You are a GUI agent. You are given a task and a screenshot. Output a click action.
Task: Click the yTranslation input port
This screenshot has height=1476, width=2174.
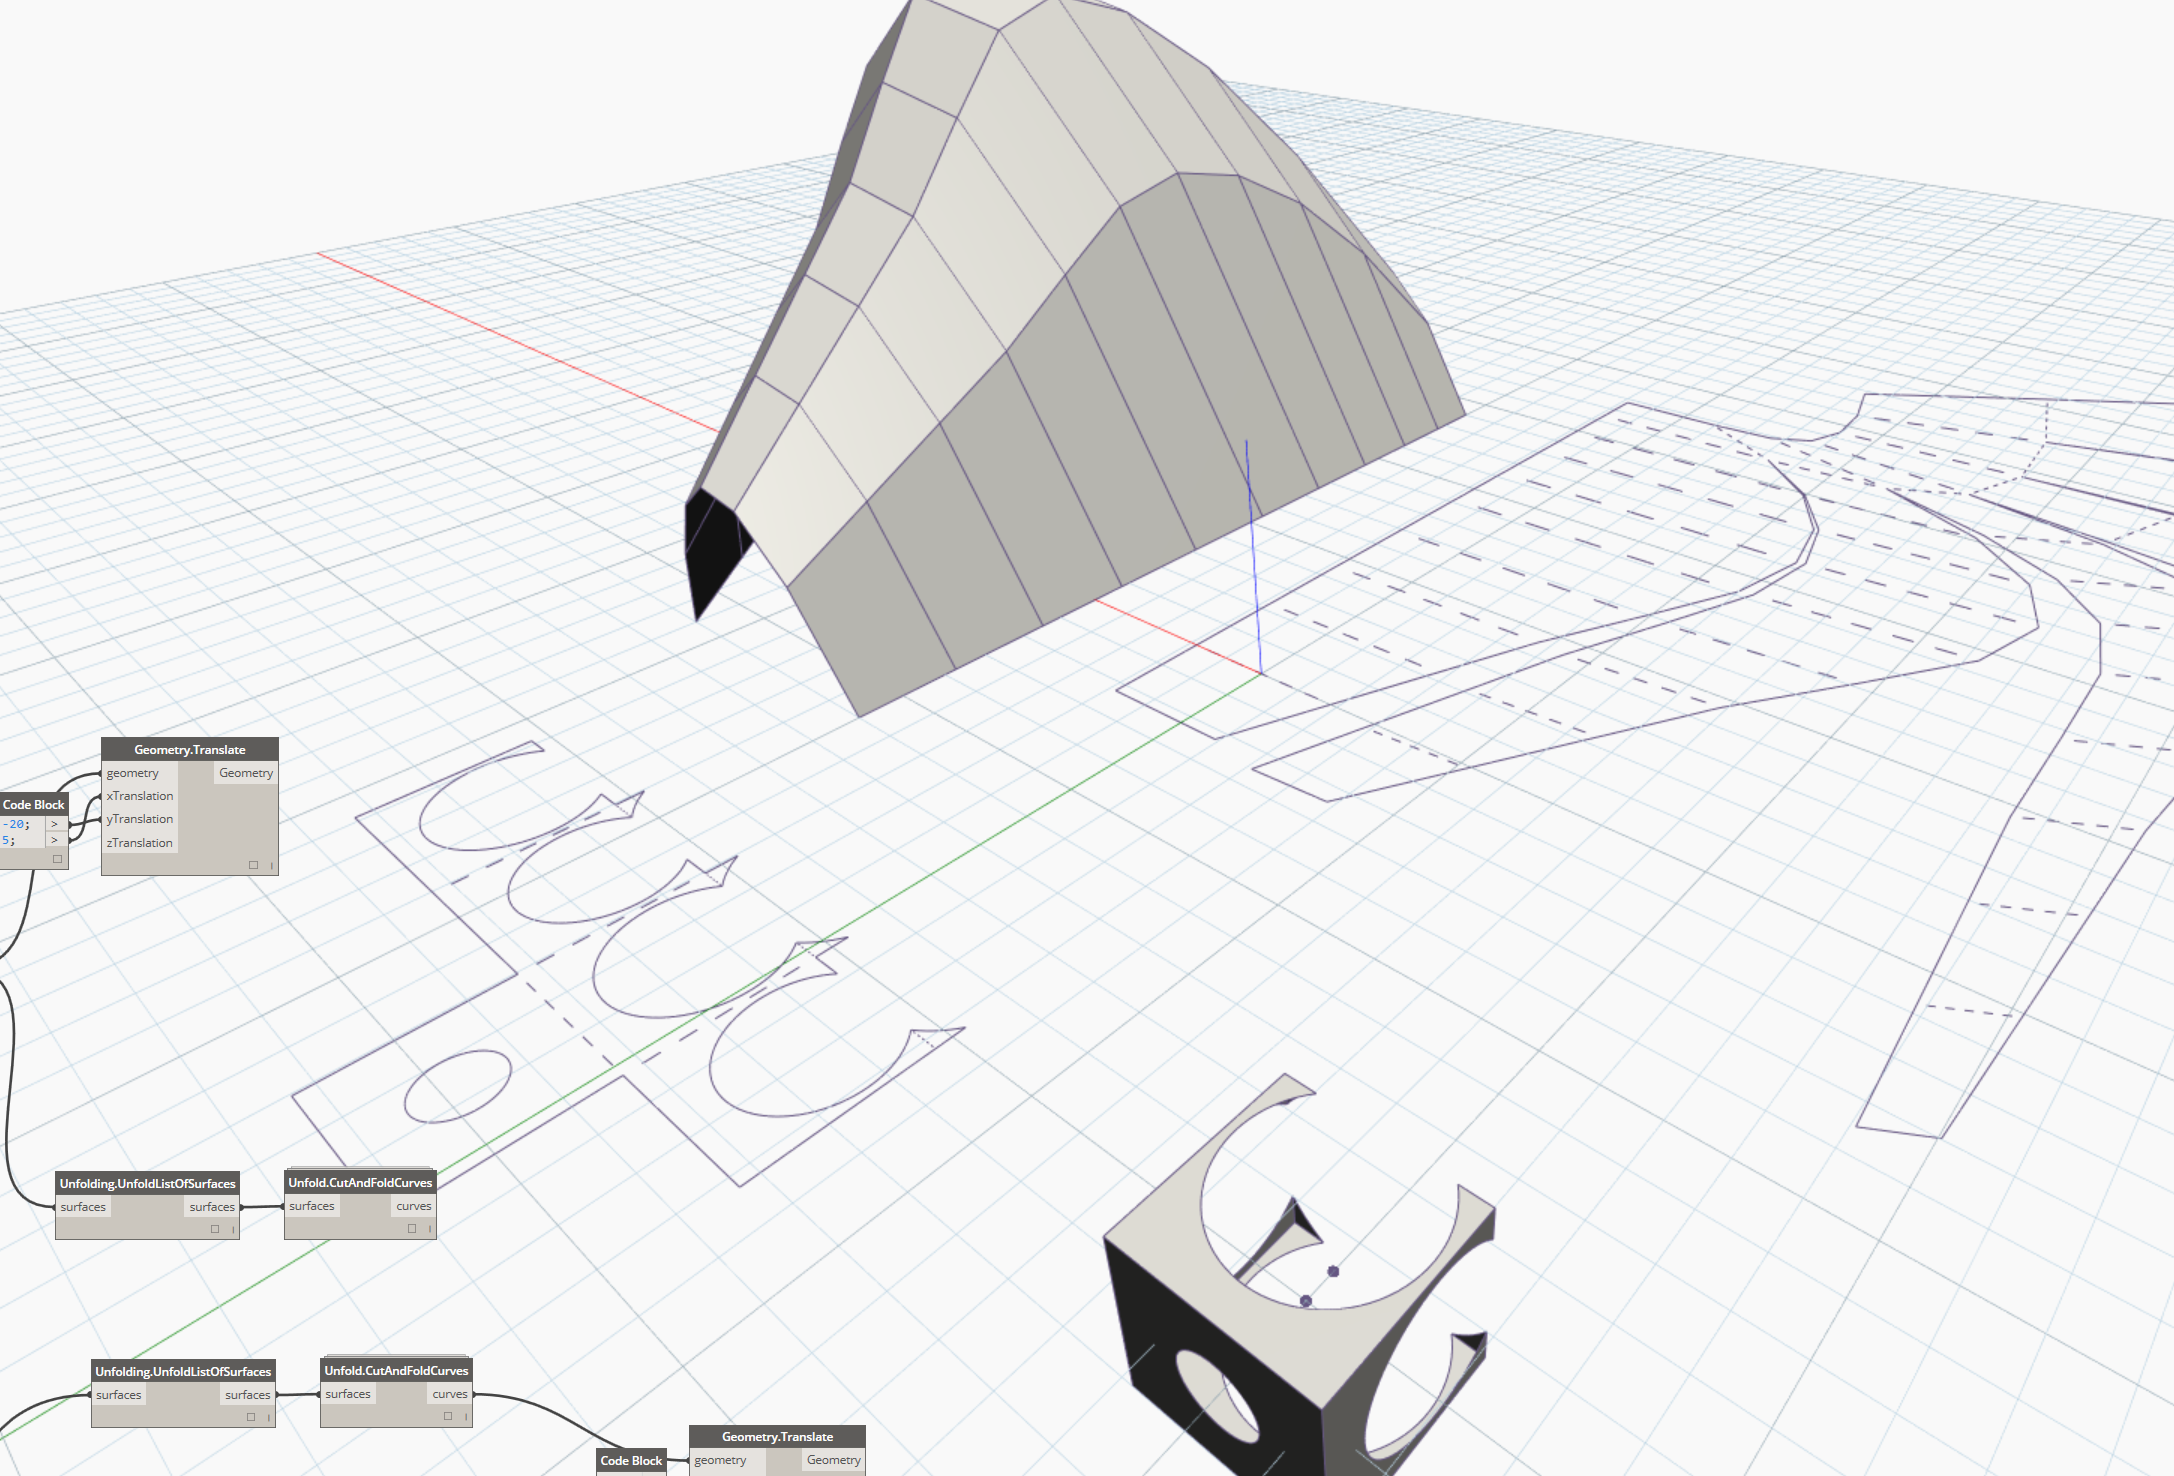(x=140, y=819)
